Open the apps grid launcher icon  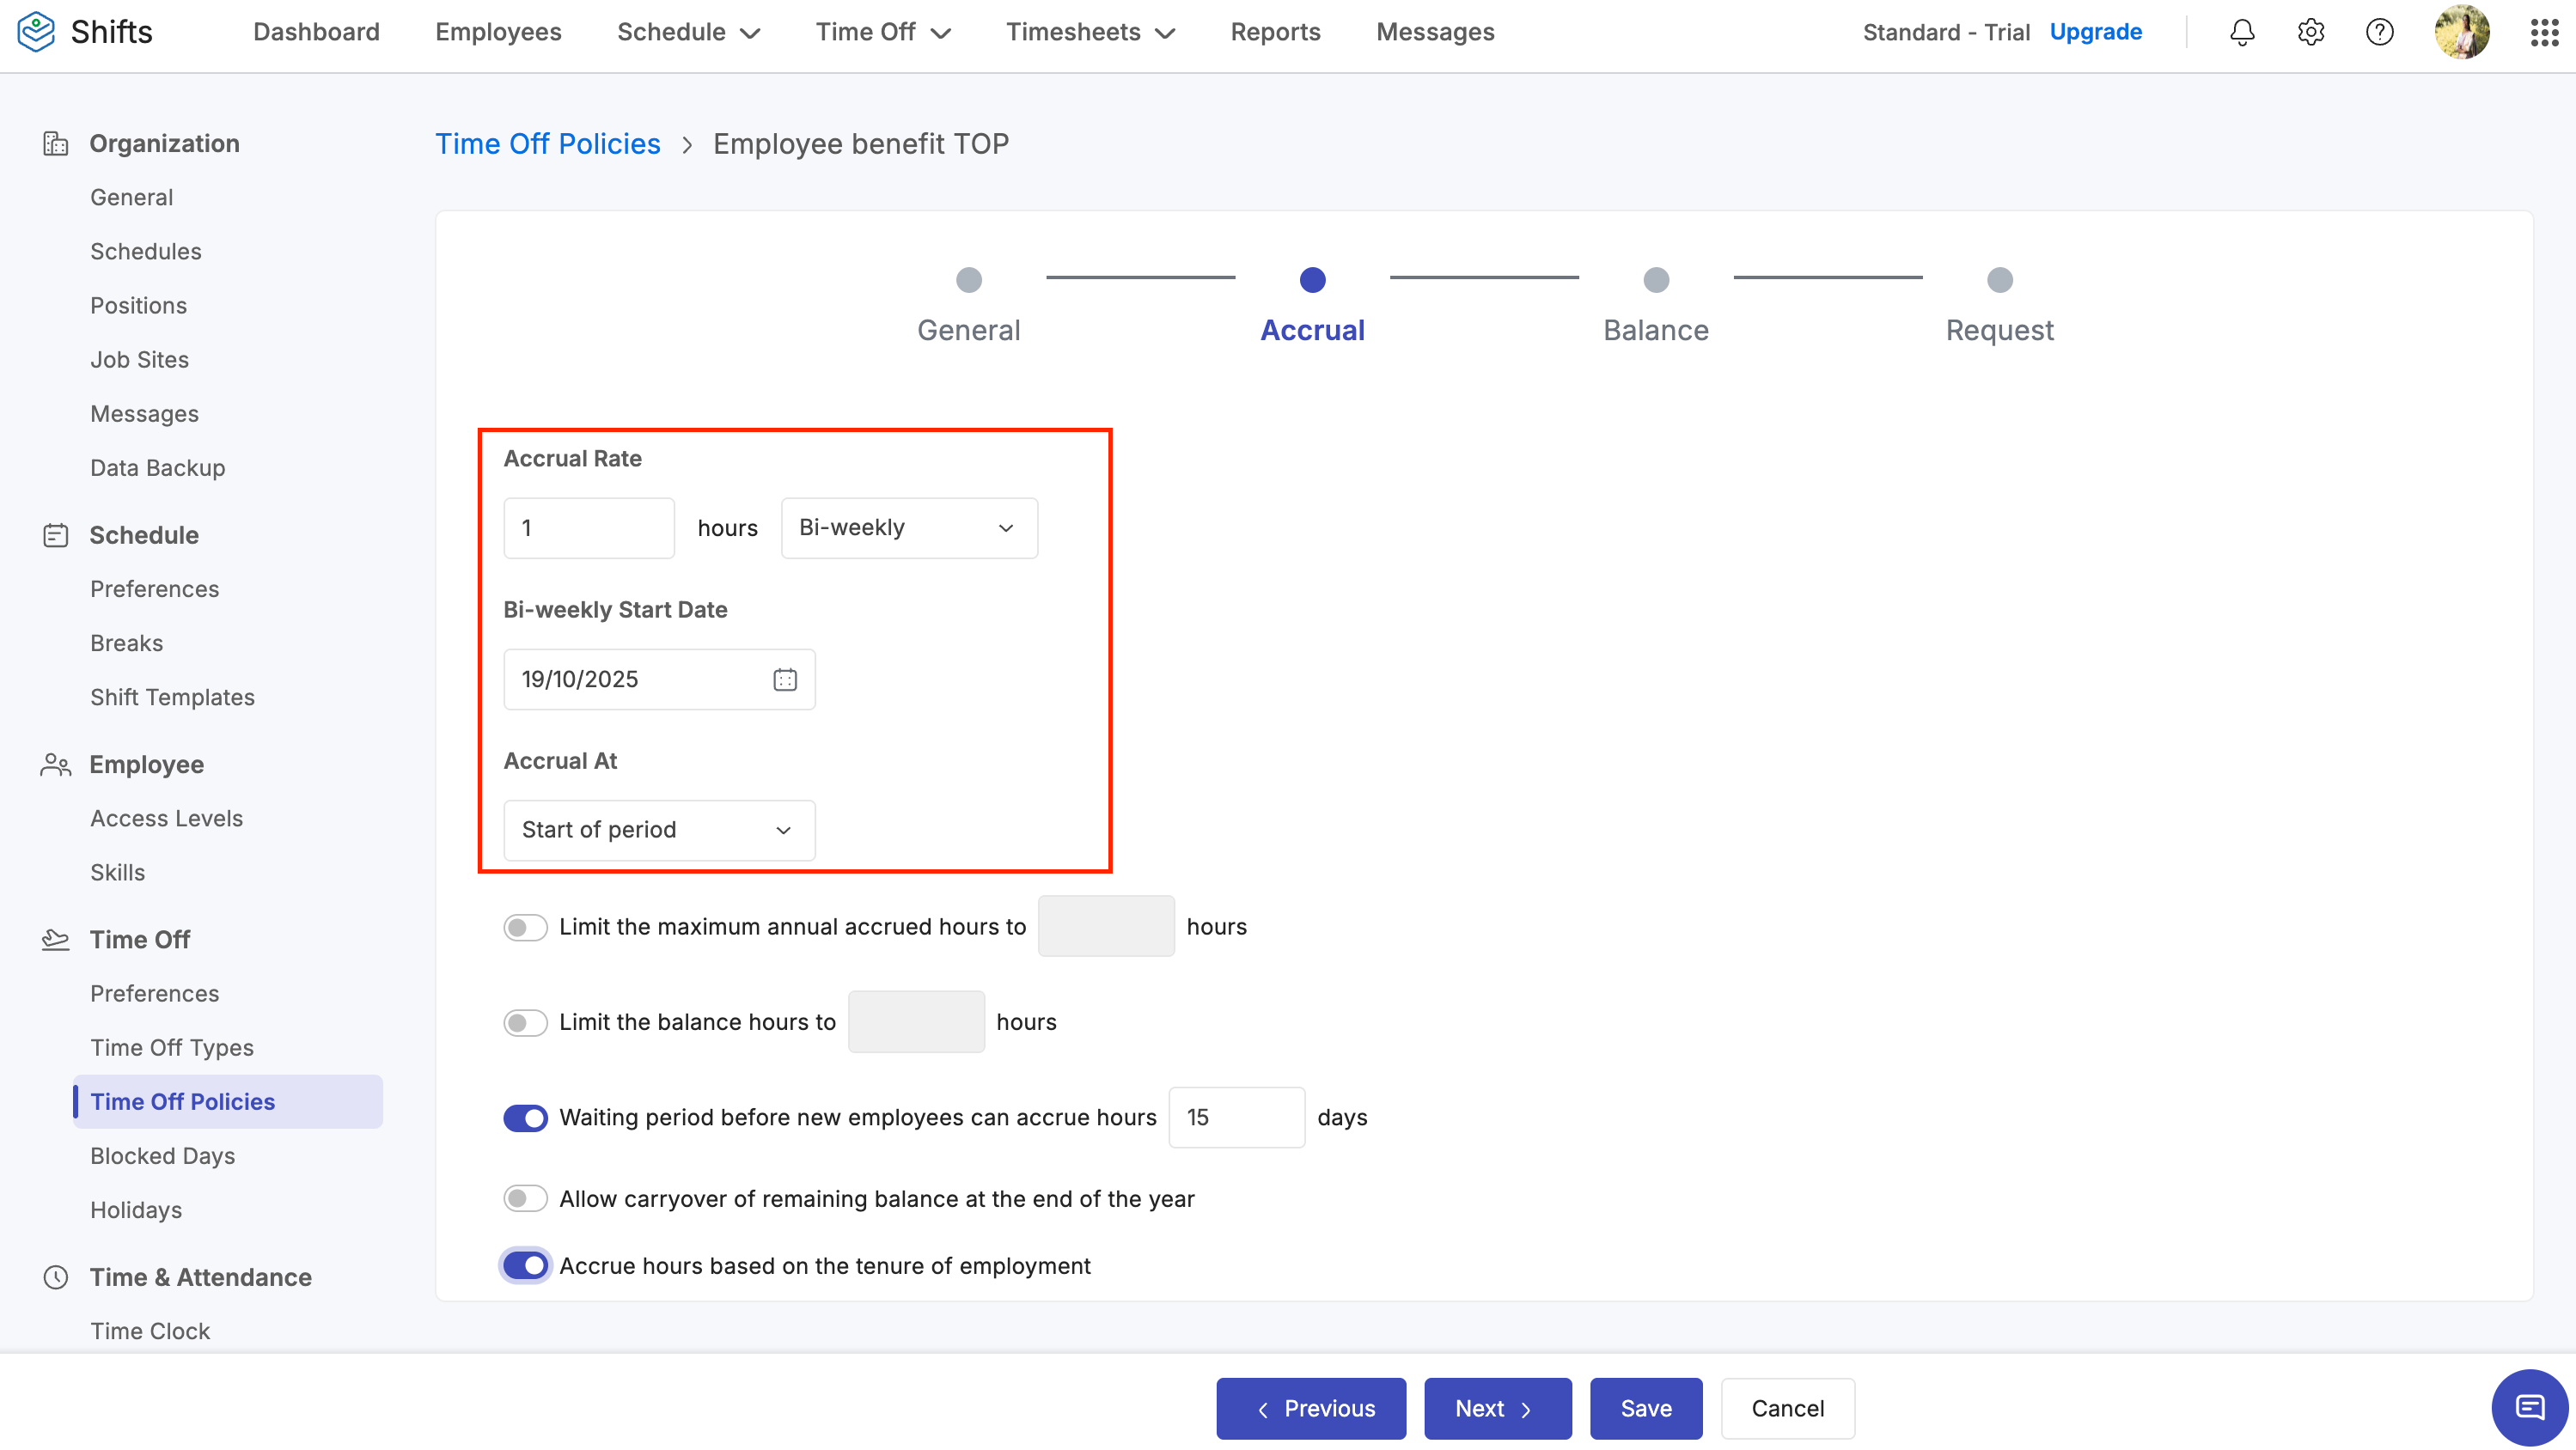coord(2544,32)
